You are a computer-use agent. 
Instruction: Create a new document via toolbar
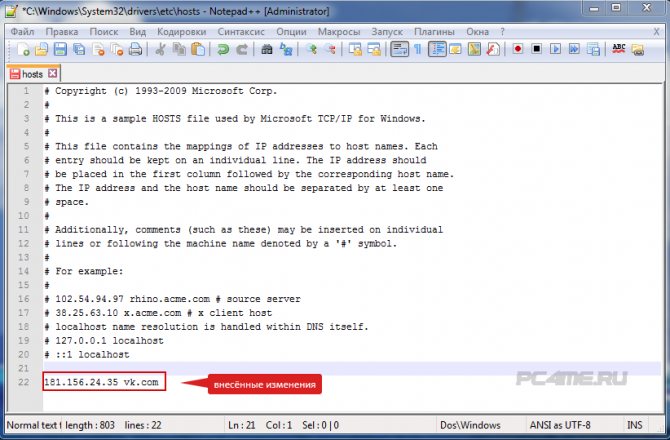click(23, 50)
